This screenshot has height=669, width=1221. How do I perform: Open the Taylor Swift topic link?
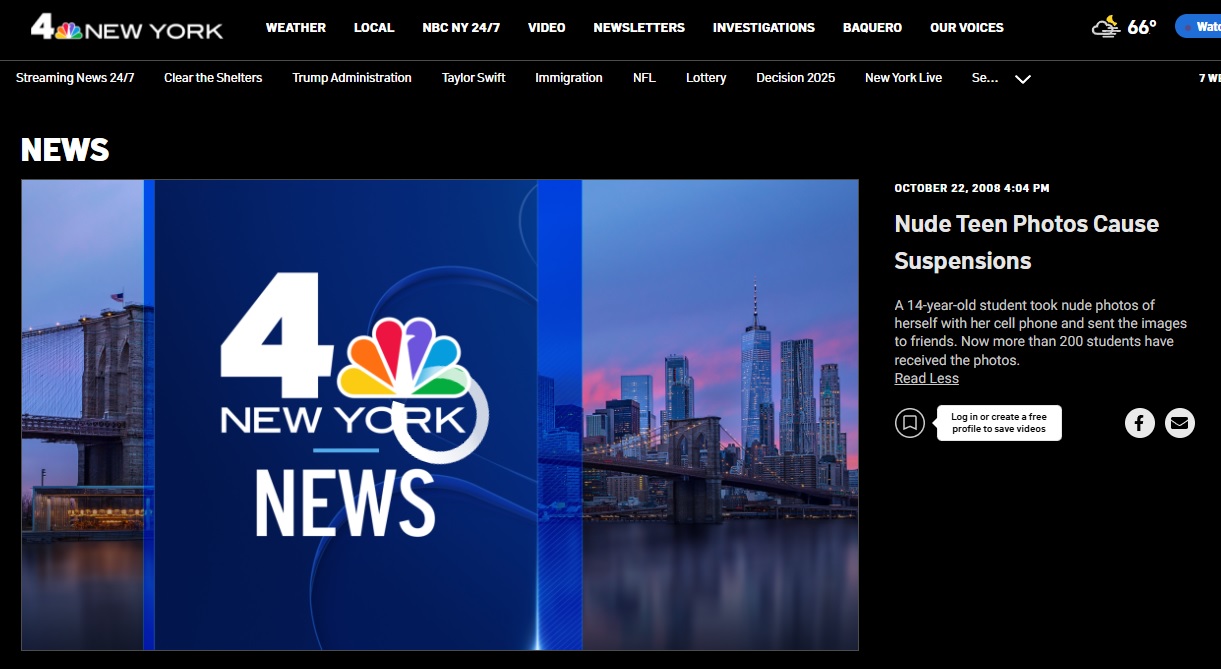(x=474, y=78)
